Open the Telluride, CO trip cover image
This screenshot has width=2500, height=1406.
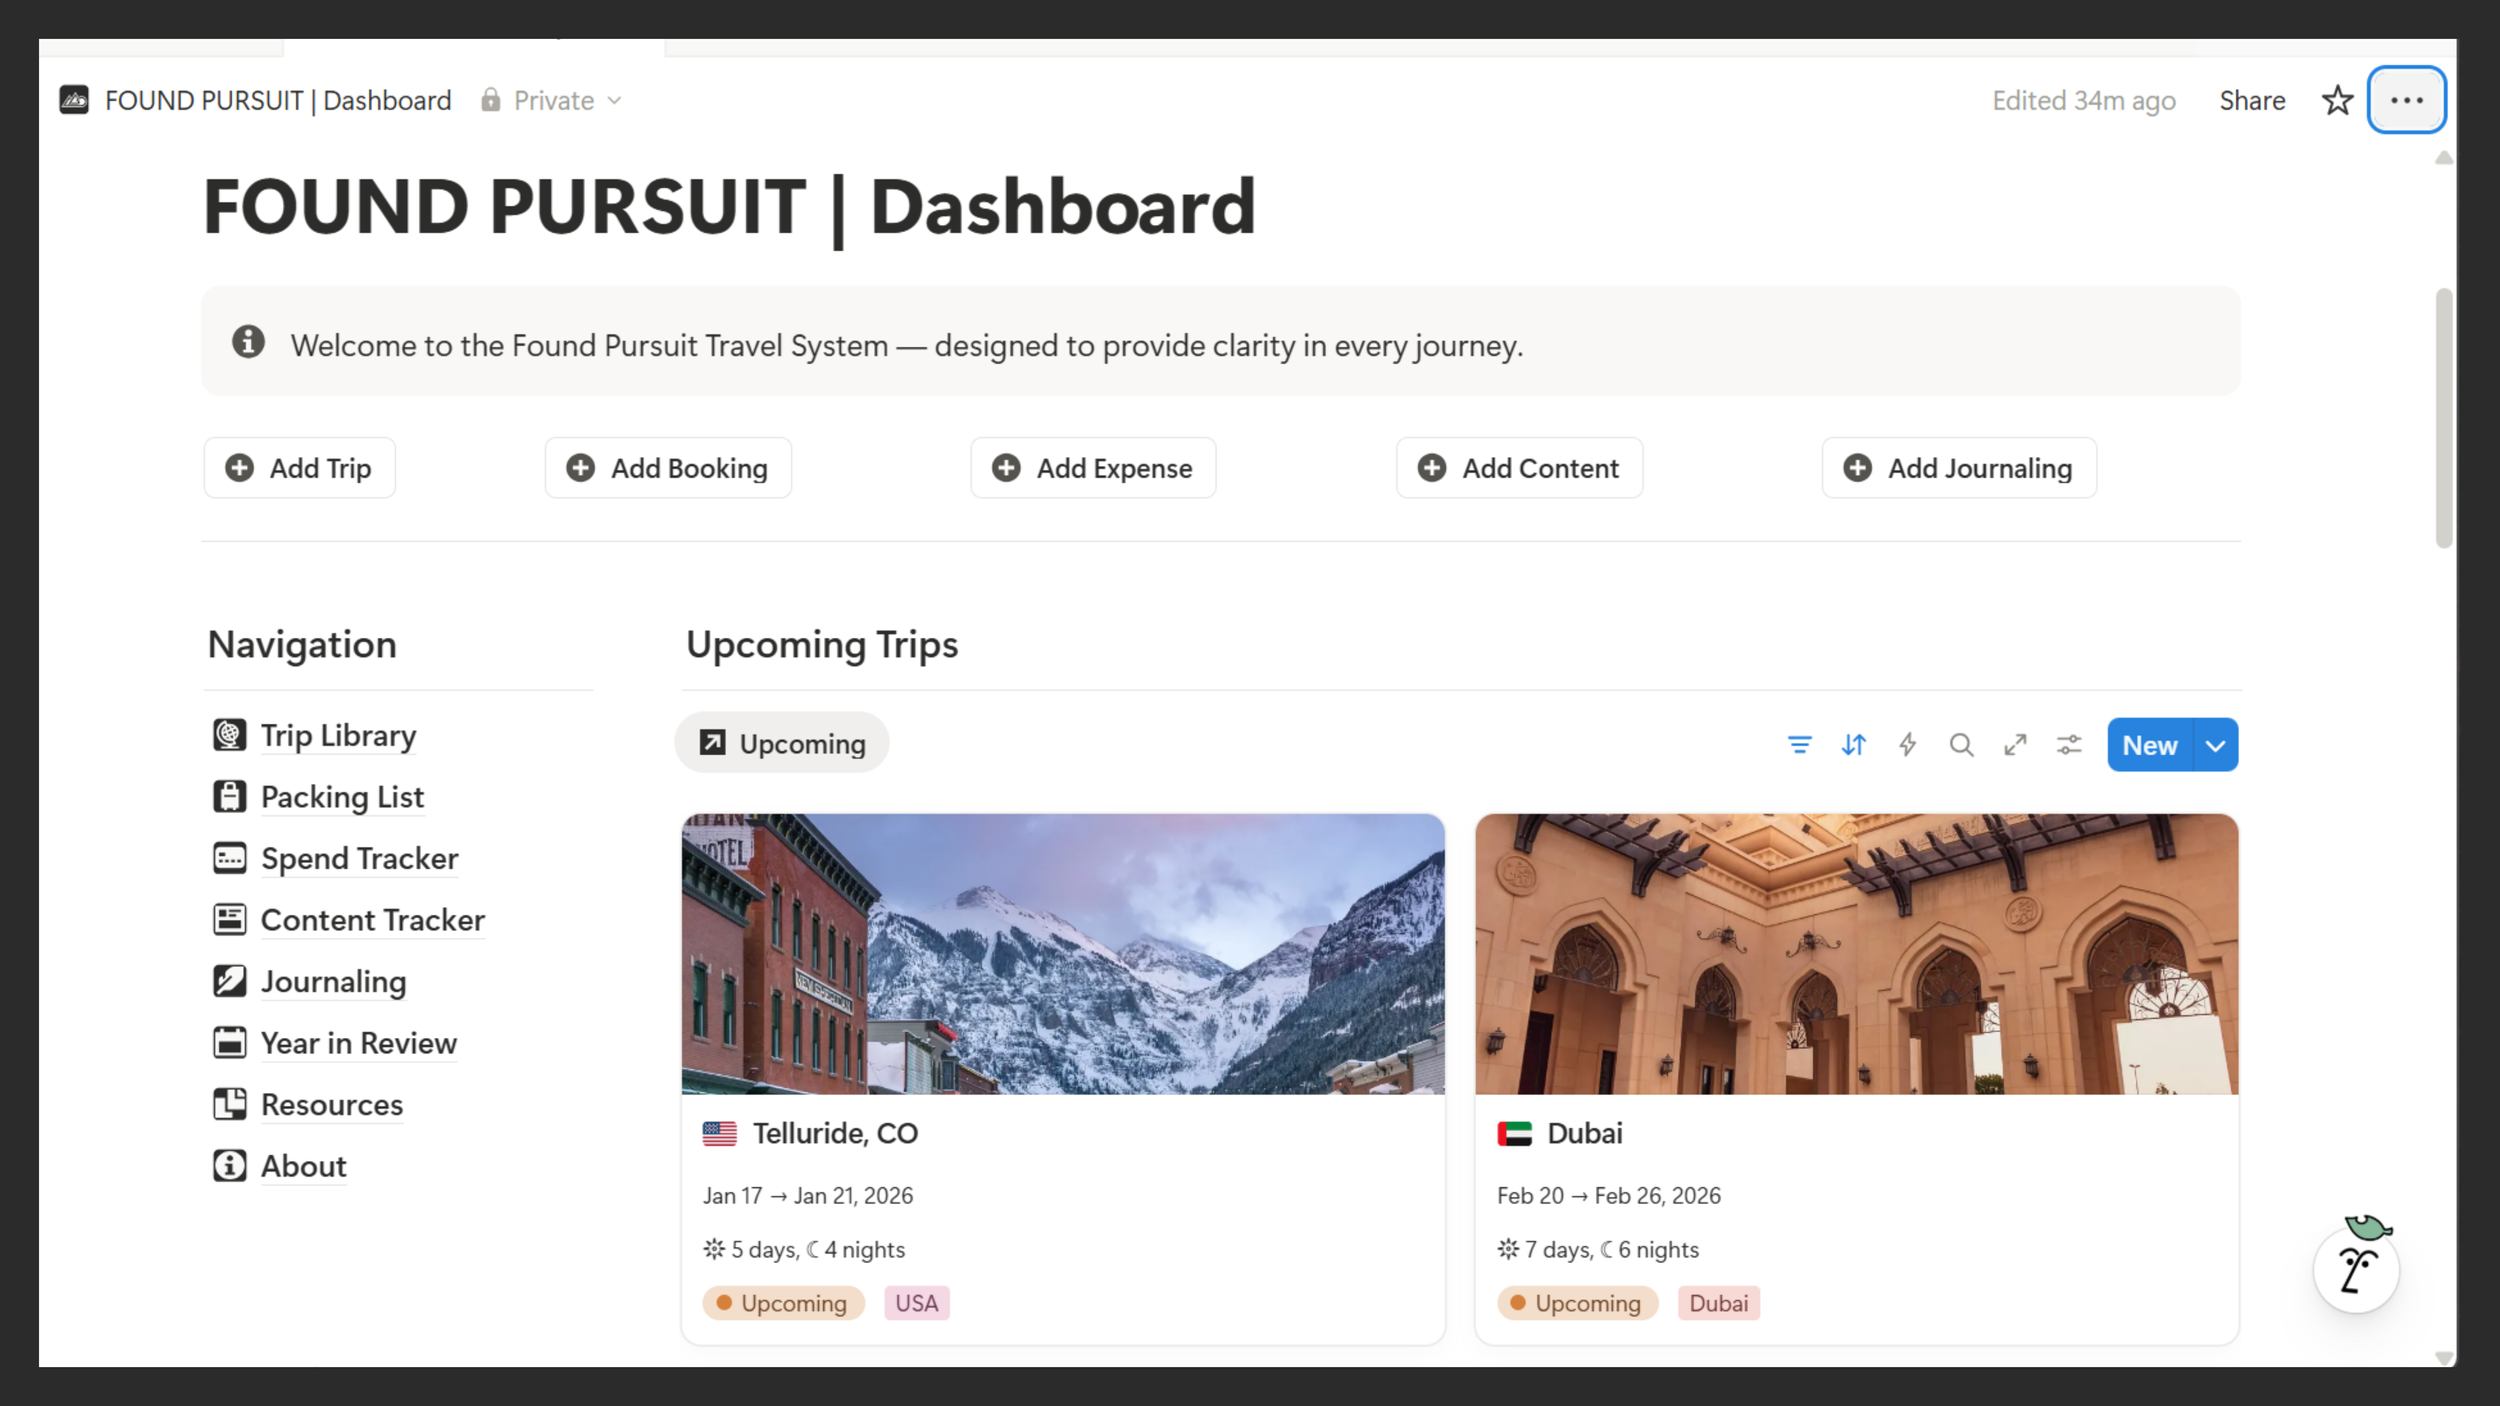click(x=1062, y=953)
